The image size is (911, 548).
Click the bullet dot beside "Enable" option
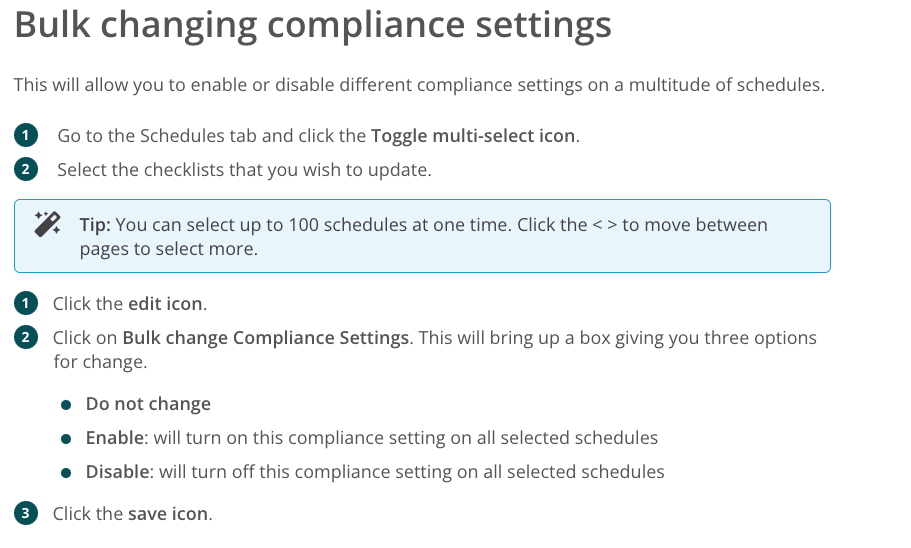point(66,439)
